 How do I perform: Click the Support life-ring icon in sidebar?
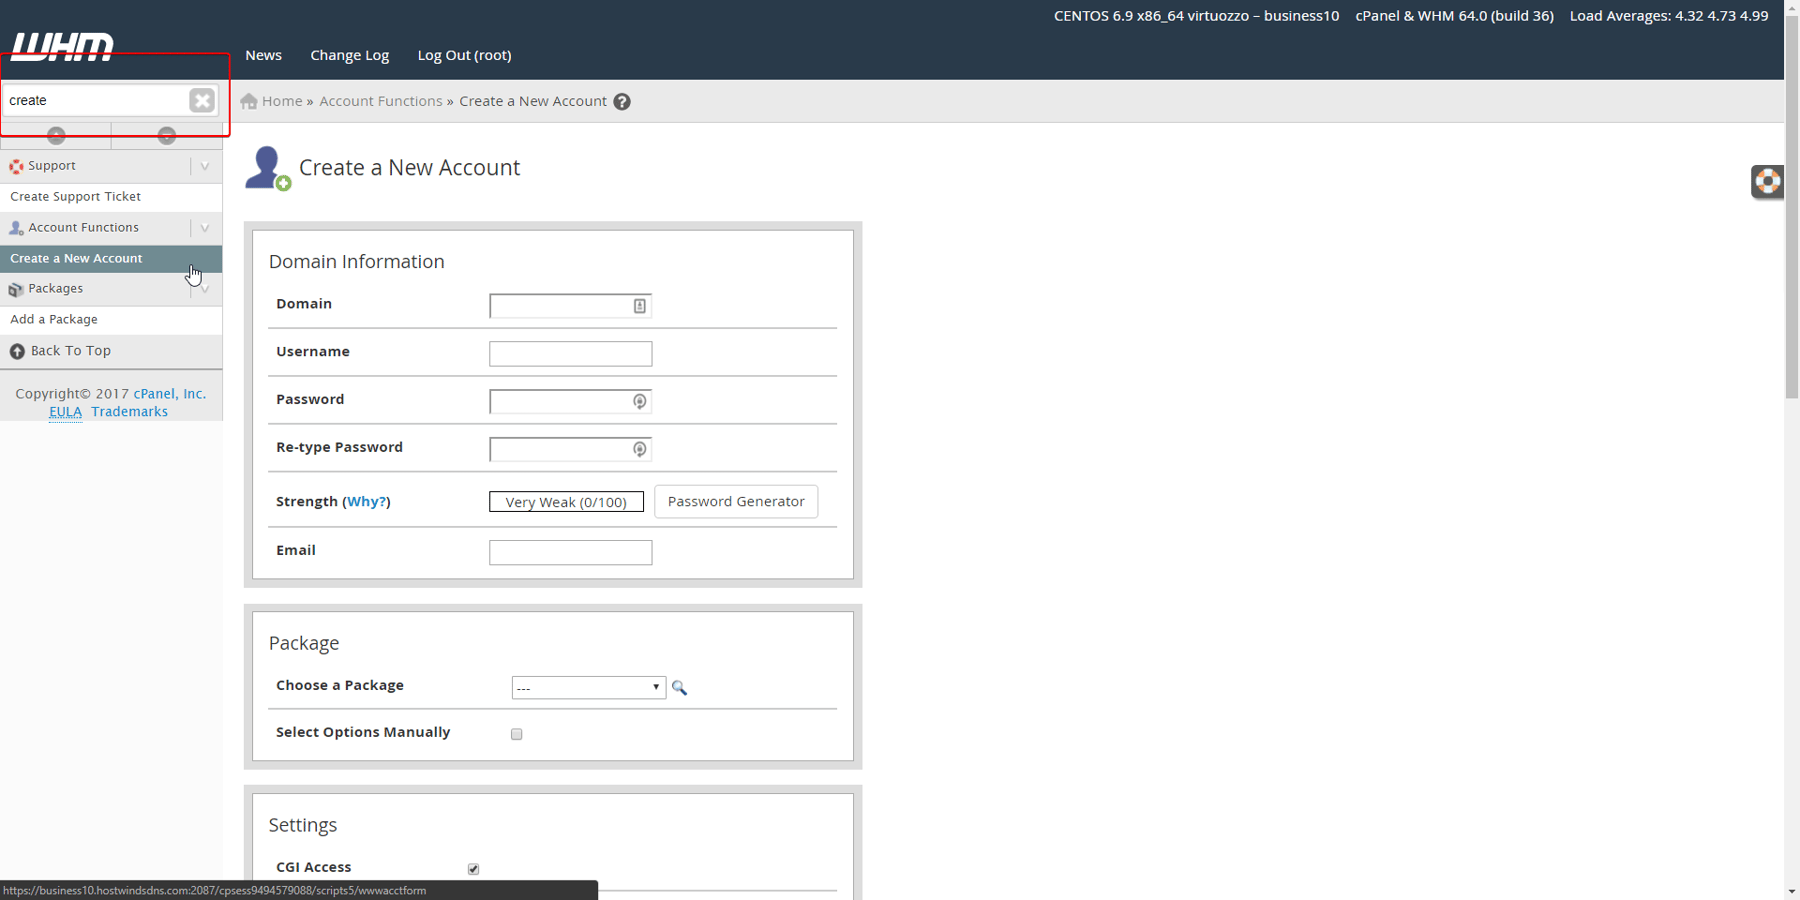[x=16, y=166]
